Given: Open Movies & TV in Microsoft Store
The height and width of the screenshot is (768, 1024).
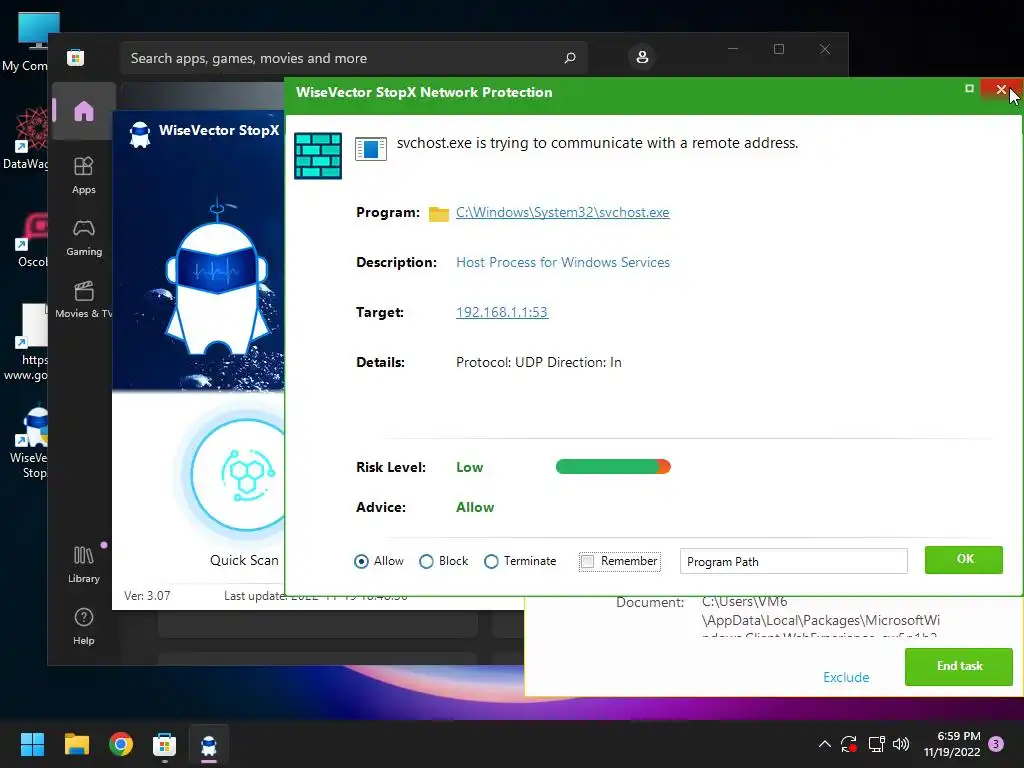Looking at the screenshot, I should pos(84,300).
